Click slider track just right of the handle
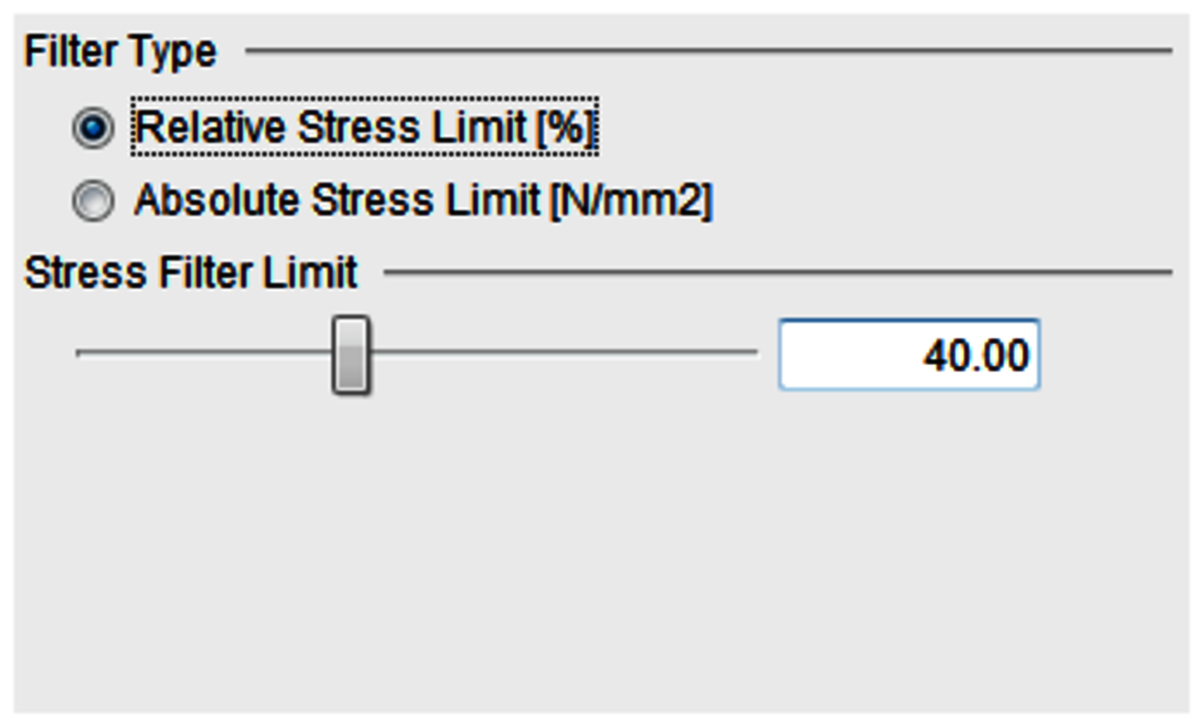 [410, 353]
